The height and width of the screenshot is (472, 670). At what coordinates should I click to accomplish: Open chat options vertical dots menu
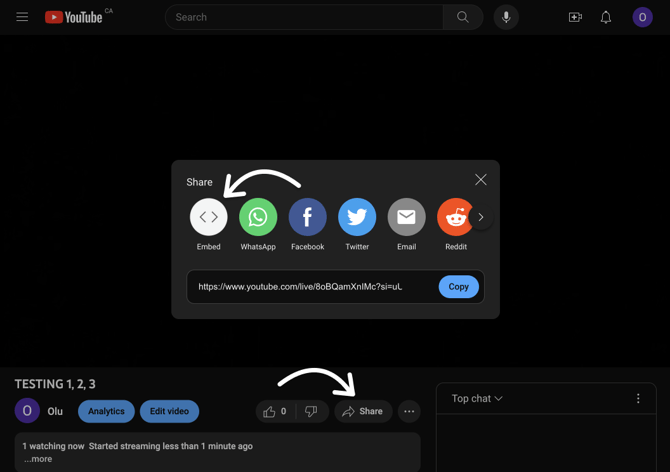[638, 399]
